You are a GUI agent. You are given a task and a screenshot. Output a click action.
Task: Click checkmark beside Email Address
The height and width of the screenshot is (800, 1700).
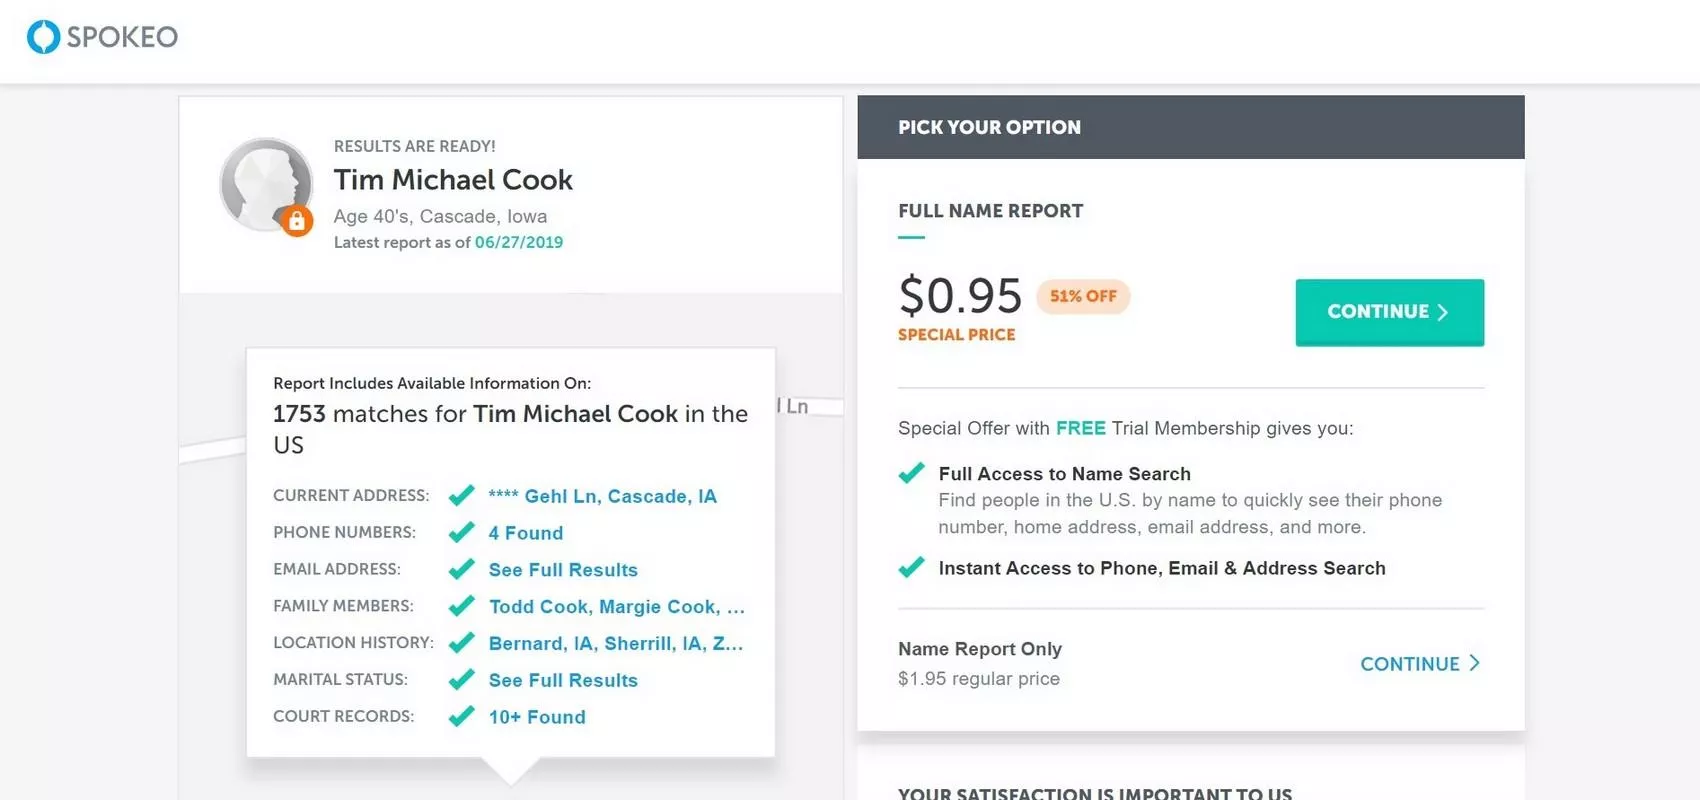(x=461, y=570)
